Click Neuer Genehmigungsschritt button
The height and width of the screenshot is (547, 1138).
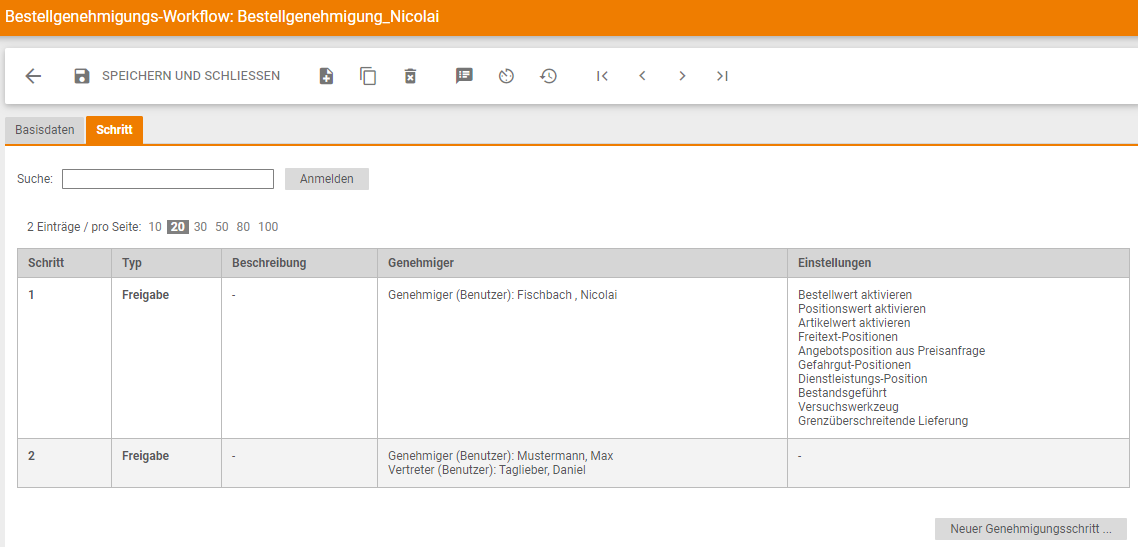[x=1030, y=529]
